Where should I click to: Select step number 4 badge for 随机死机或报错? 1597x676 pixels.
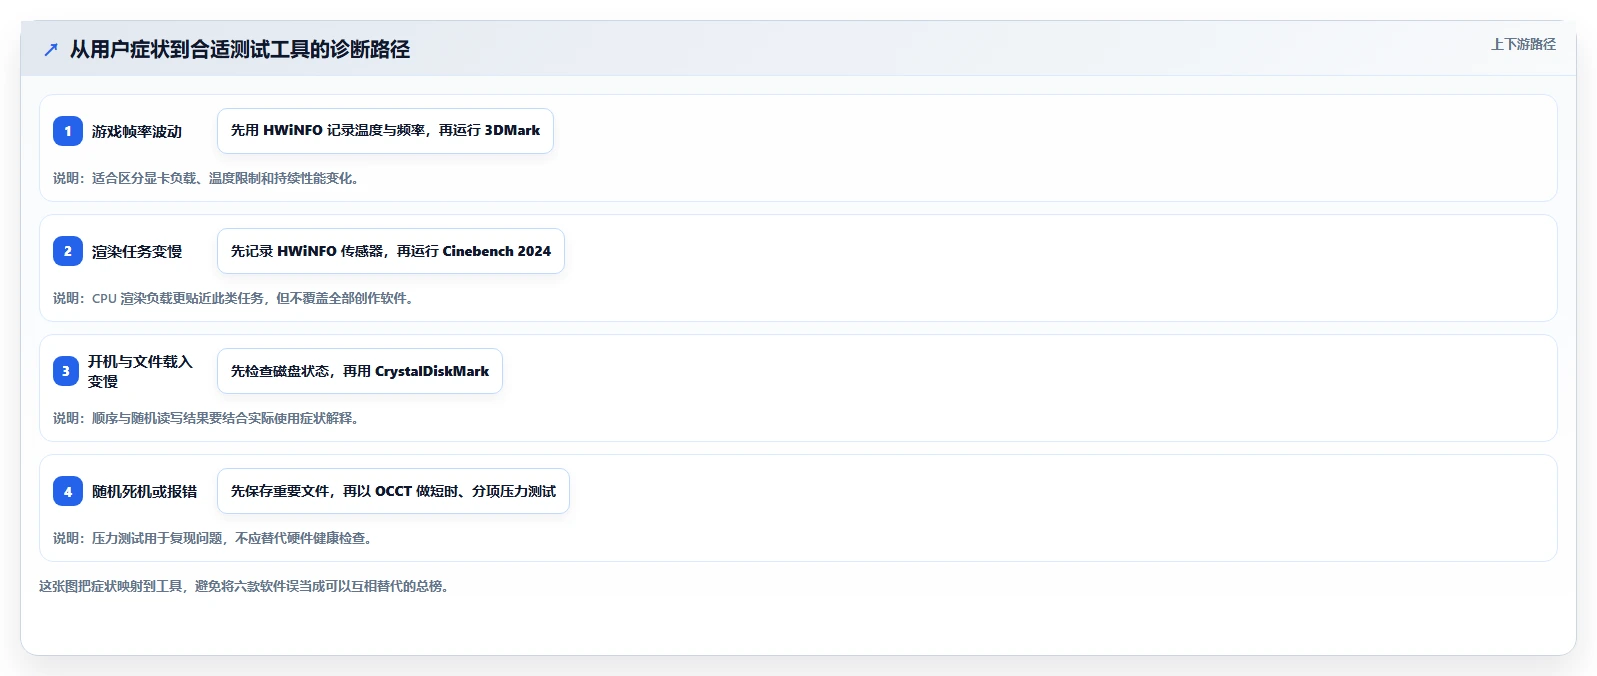(x=68, y=491)
